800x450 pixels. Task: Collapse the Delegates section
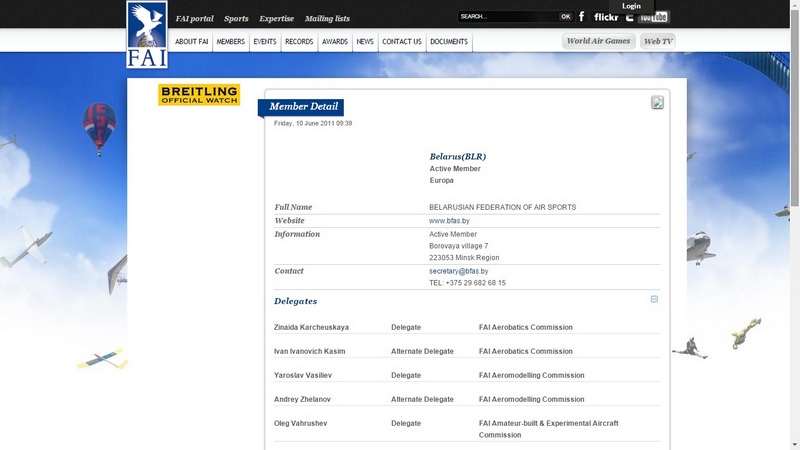point(655,299)
